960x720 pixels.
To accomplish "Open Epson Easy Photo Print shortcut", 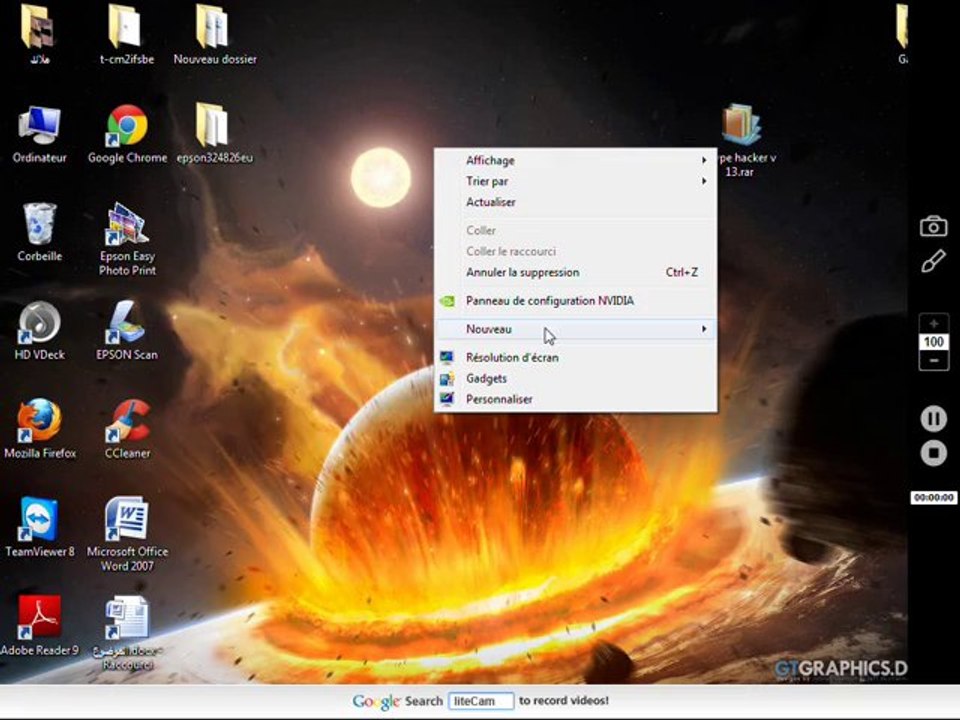I will [x=127, y=239].
